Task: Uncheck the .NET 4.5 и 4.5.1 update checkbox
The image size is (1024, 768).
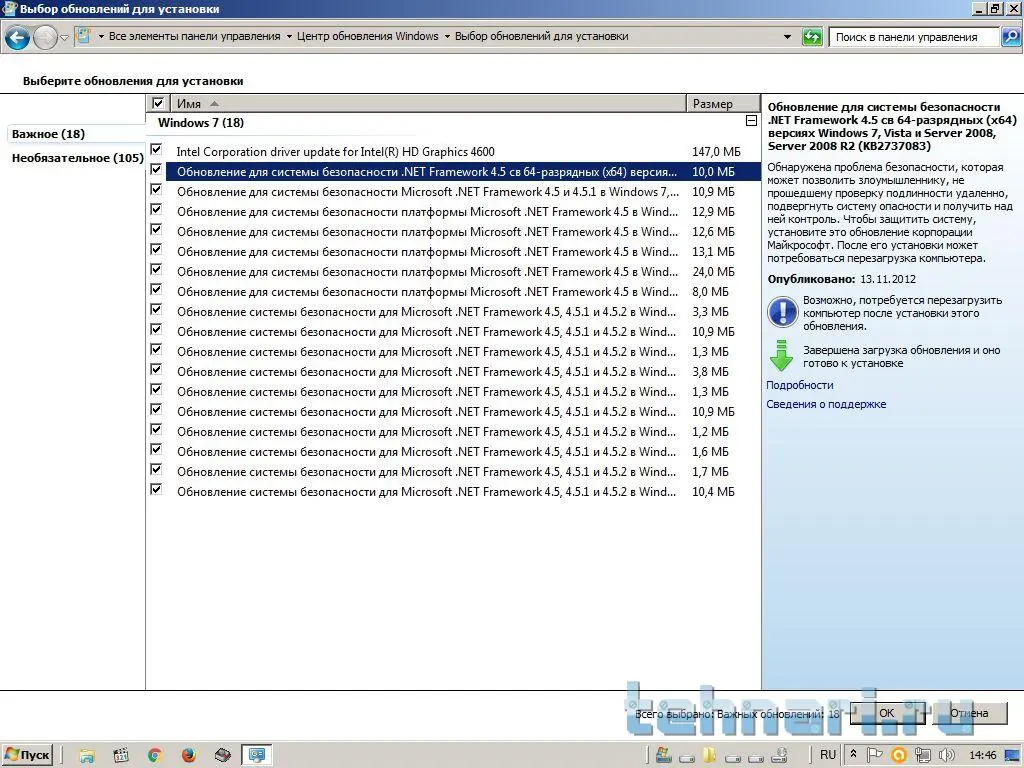Action: pos(156,189)
